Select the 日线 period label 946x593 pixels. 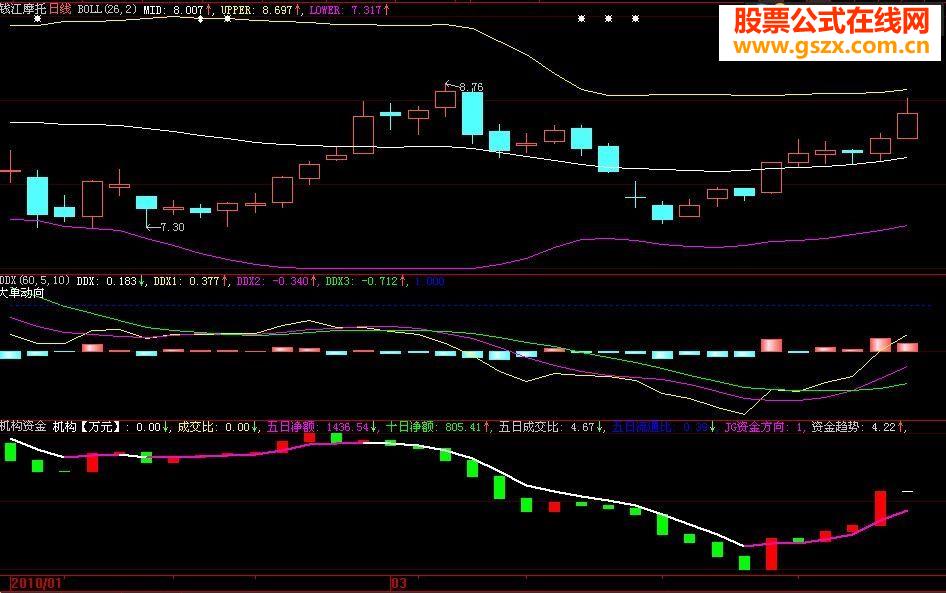point(59,9)
